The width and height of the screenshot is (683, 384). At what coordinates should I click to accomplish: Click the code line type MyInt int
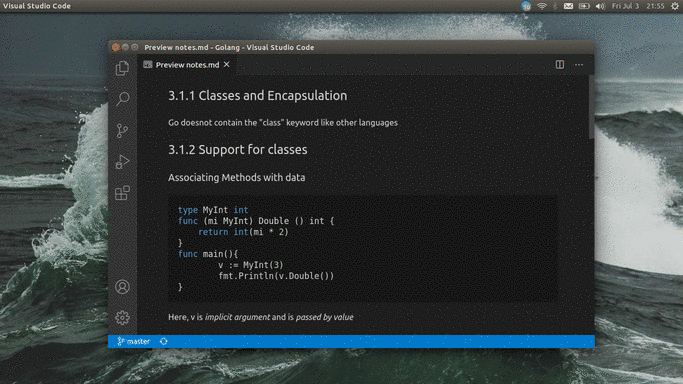click(213, 210)
